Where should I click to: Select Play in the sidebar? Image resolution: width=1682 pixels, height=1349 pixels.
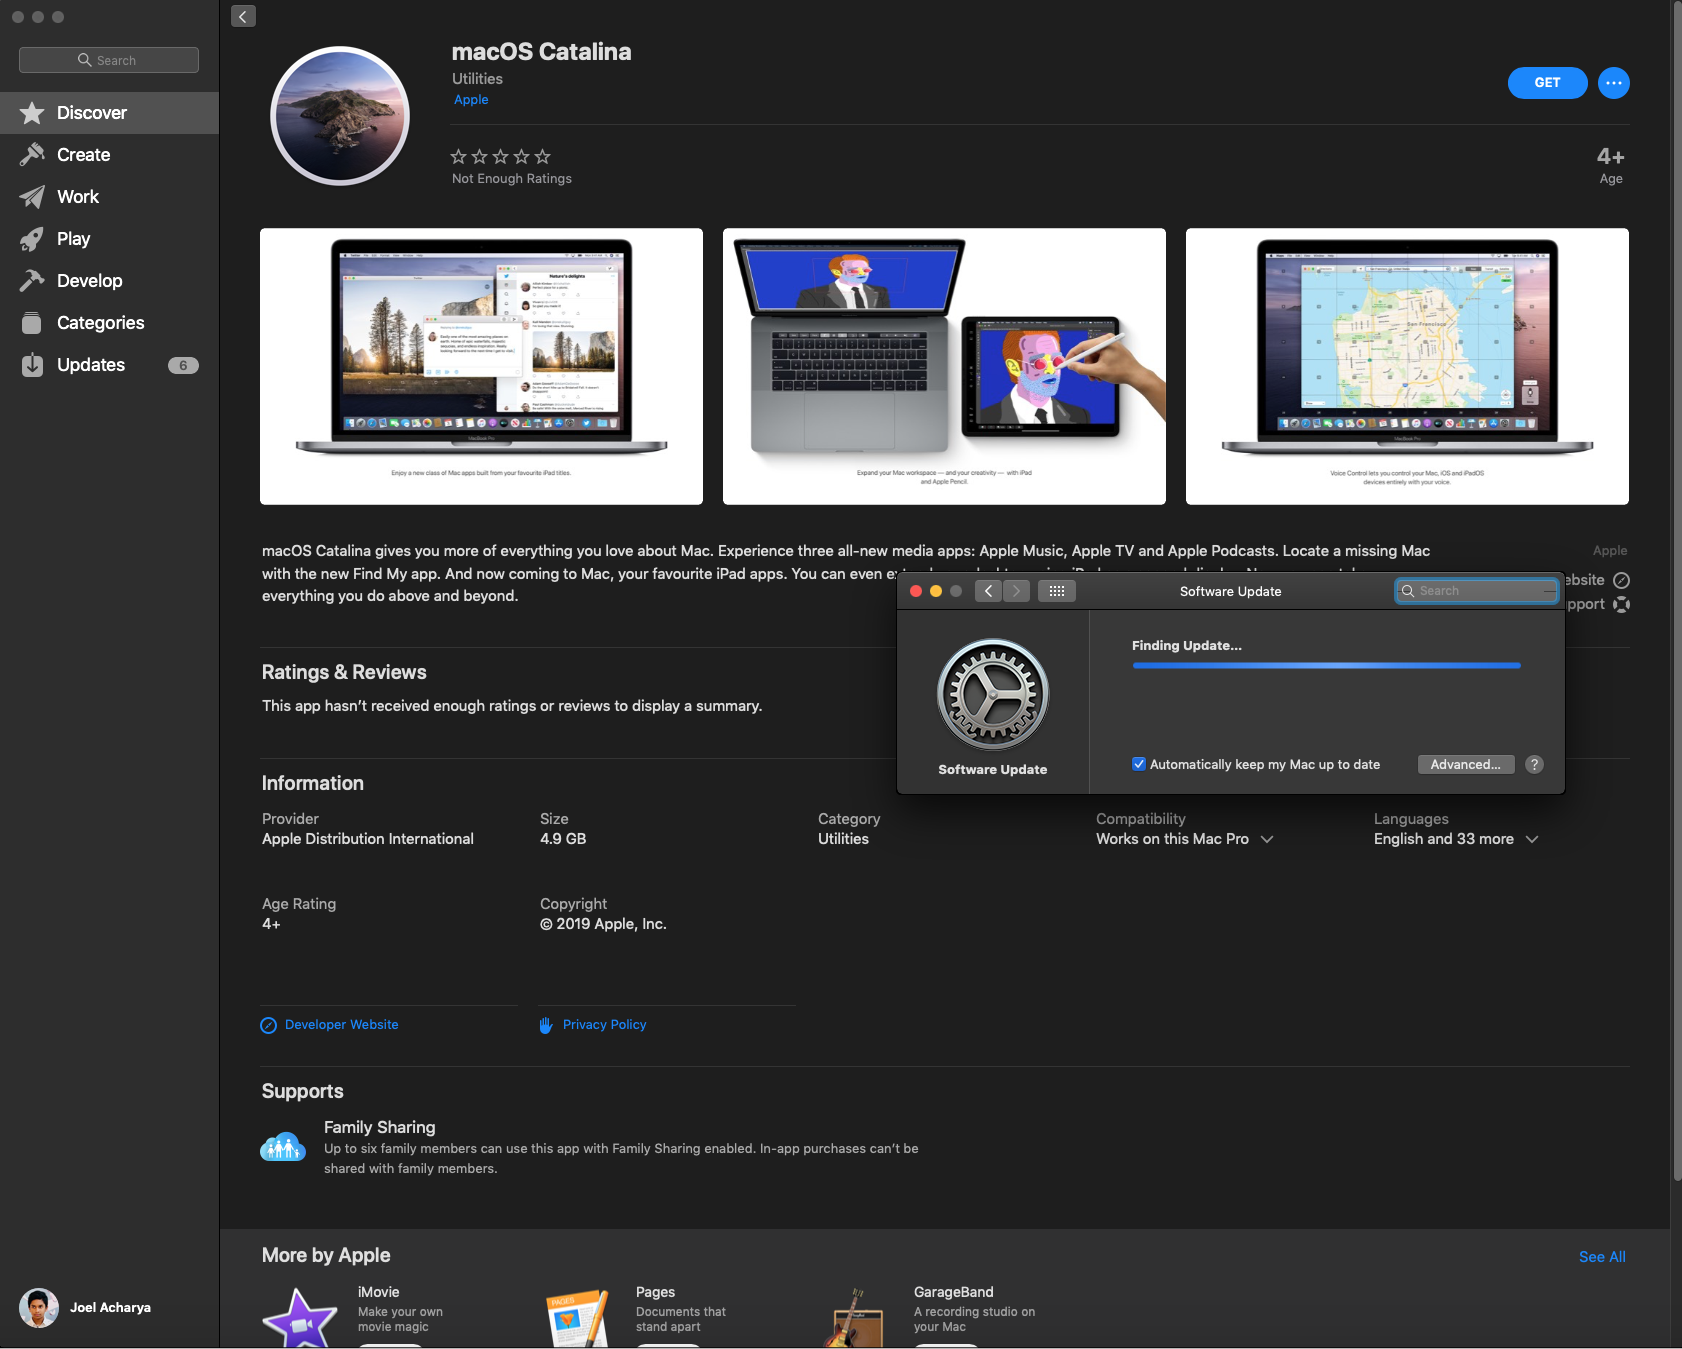tap(109, 239)
